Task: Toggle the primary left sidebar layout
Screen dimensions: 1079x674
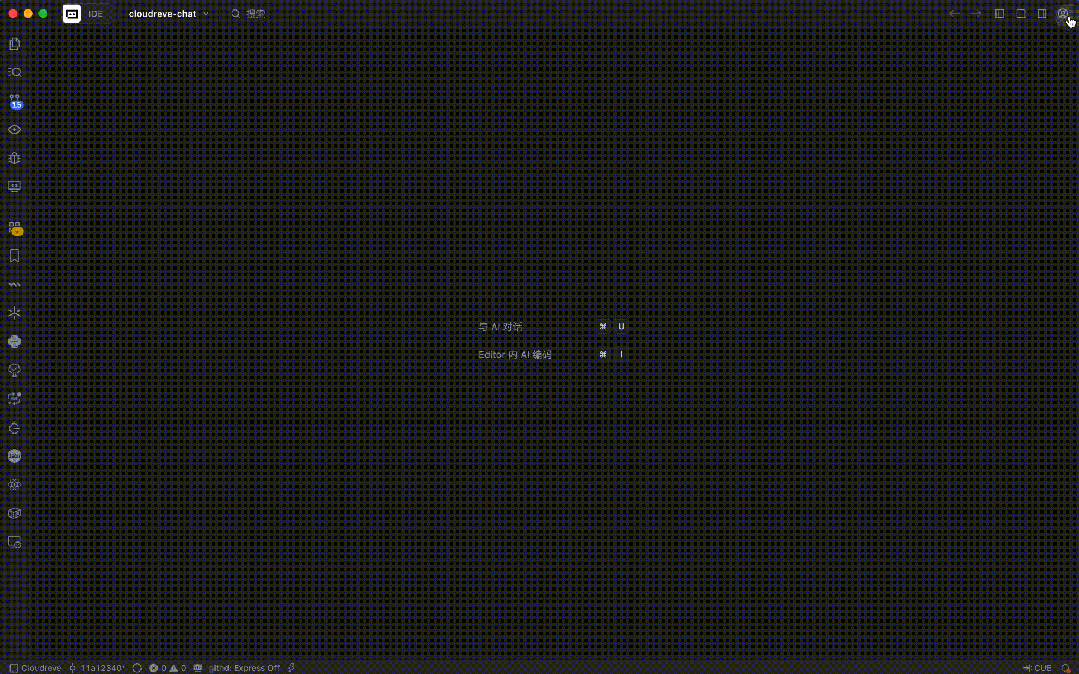Action: coord(1000,14)
